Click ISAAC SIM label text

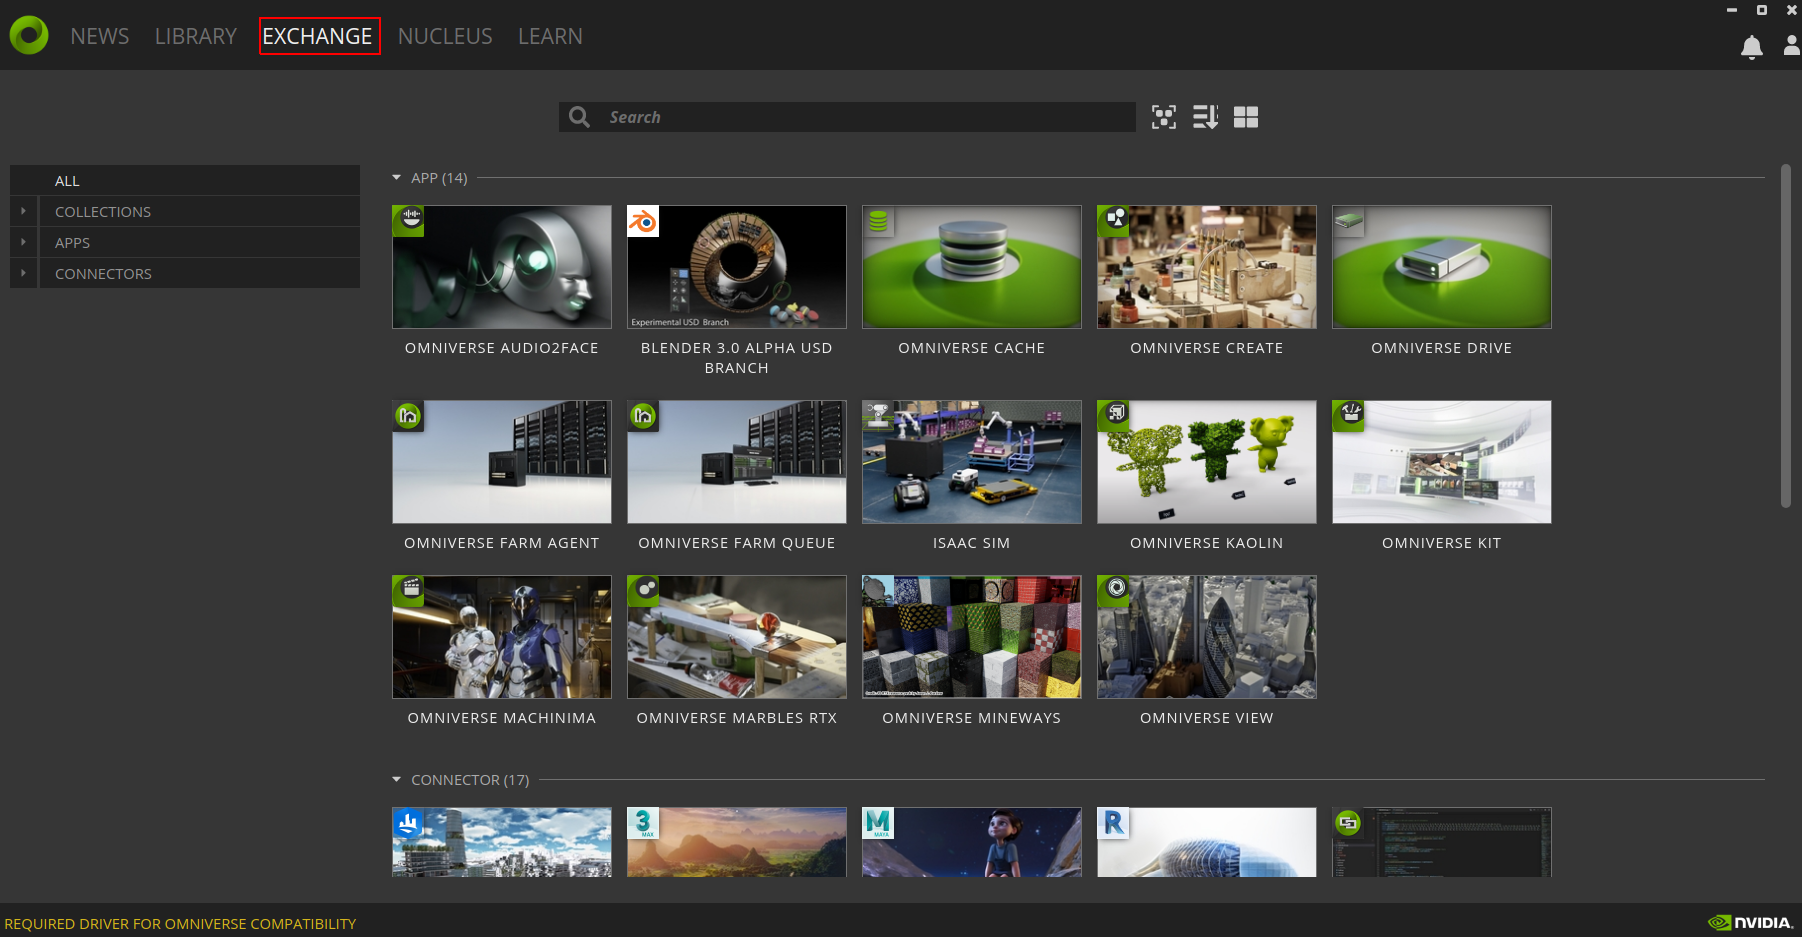click(x=972, y=543)
